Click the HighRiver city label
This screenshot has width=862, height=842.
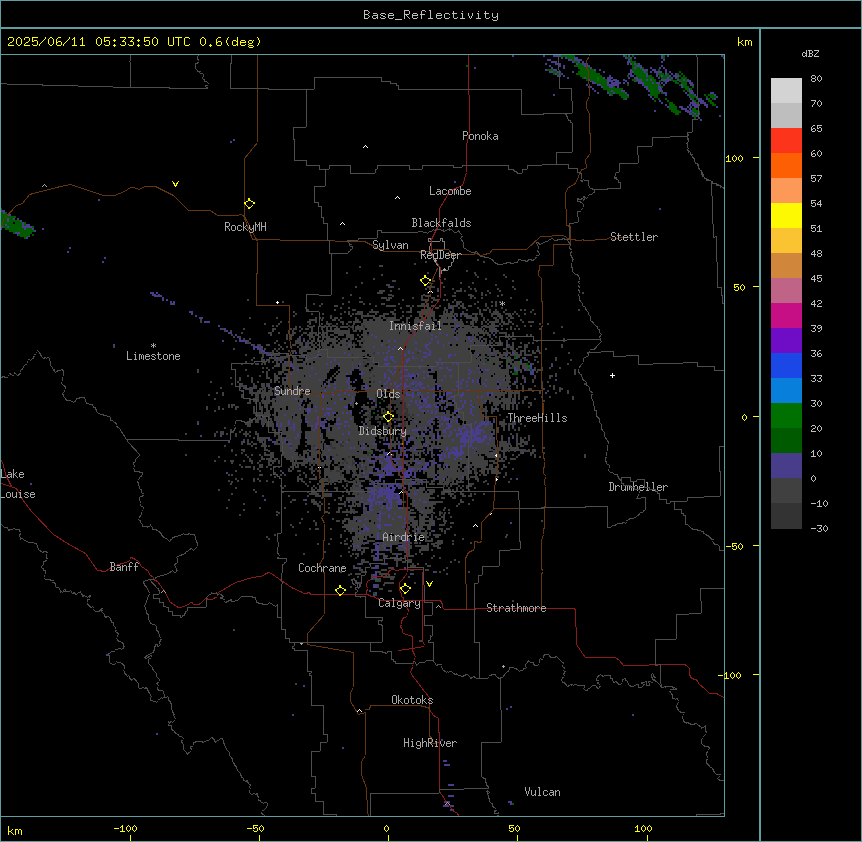pos(430,743)
